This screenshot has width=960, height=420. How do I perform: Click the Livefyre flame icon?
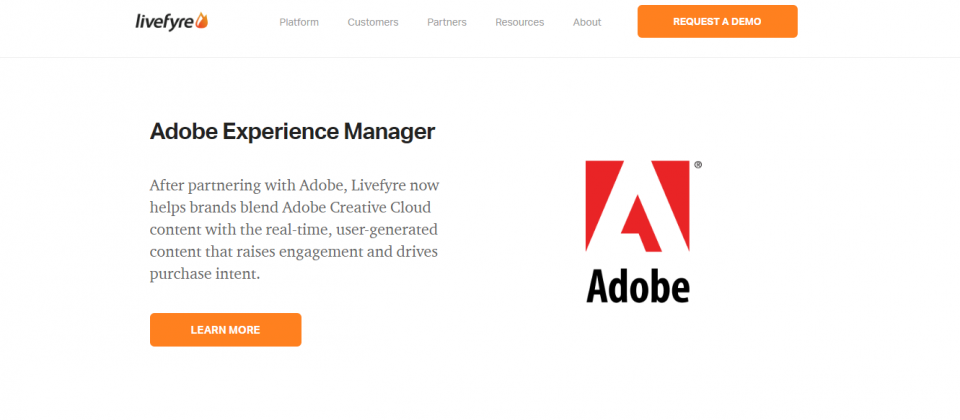[202, 21]
